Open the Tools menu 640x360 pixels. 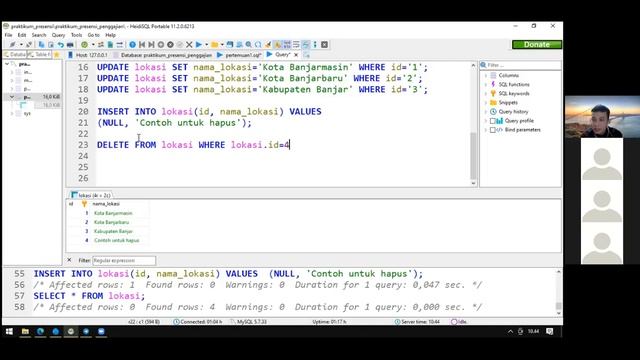76,35
